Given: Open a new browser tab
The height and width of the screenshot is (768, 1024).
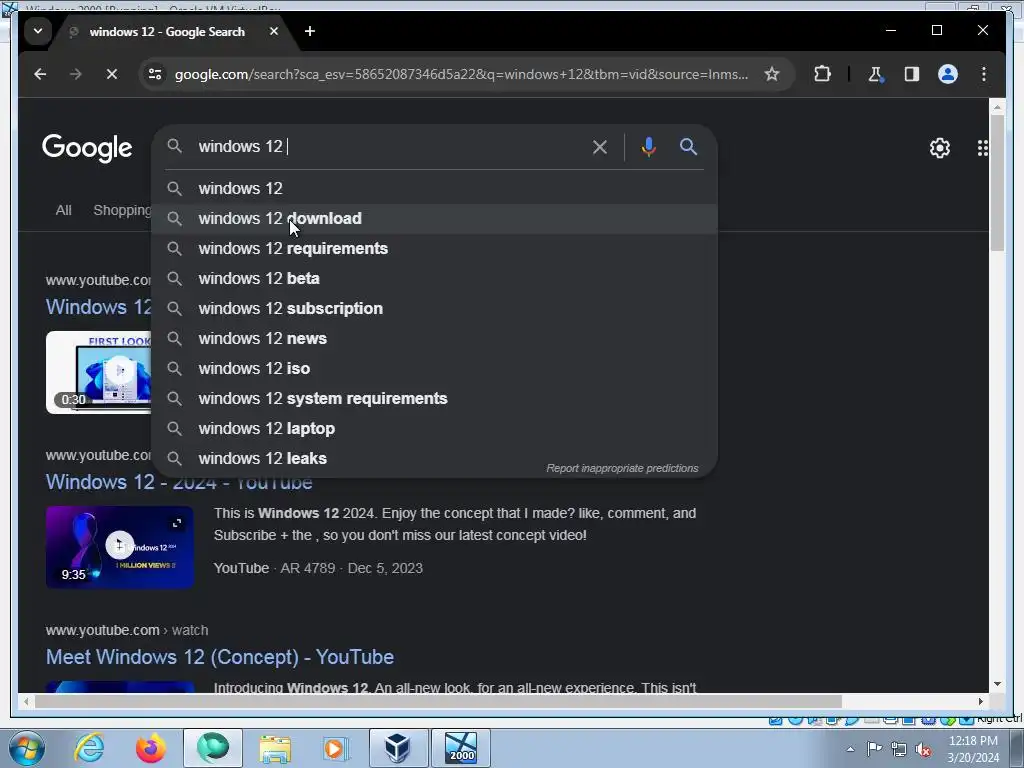Looking at the screenshot, I should coord(310,31).
